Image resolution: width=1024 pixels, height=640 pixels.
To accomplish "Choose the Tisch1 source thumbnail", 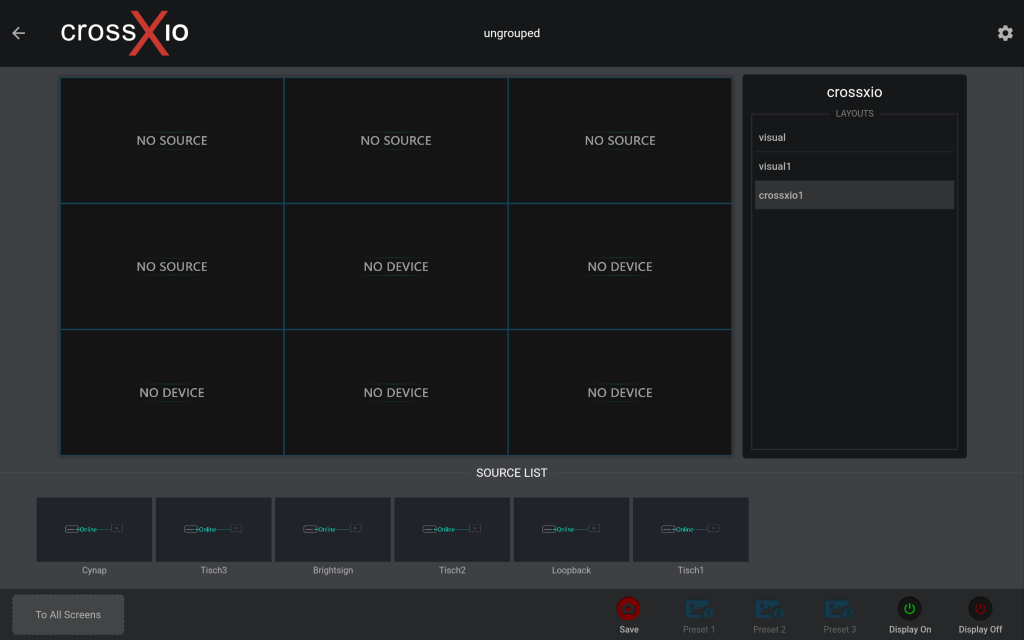I will point(690,530).
